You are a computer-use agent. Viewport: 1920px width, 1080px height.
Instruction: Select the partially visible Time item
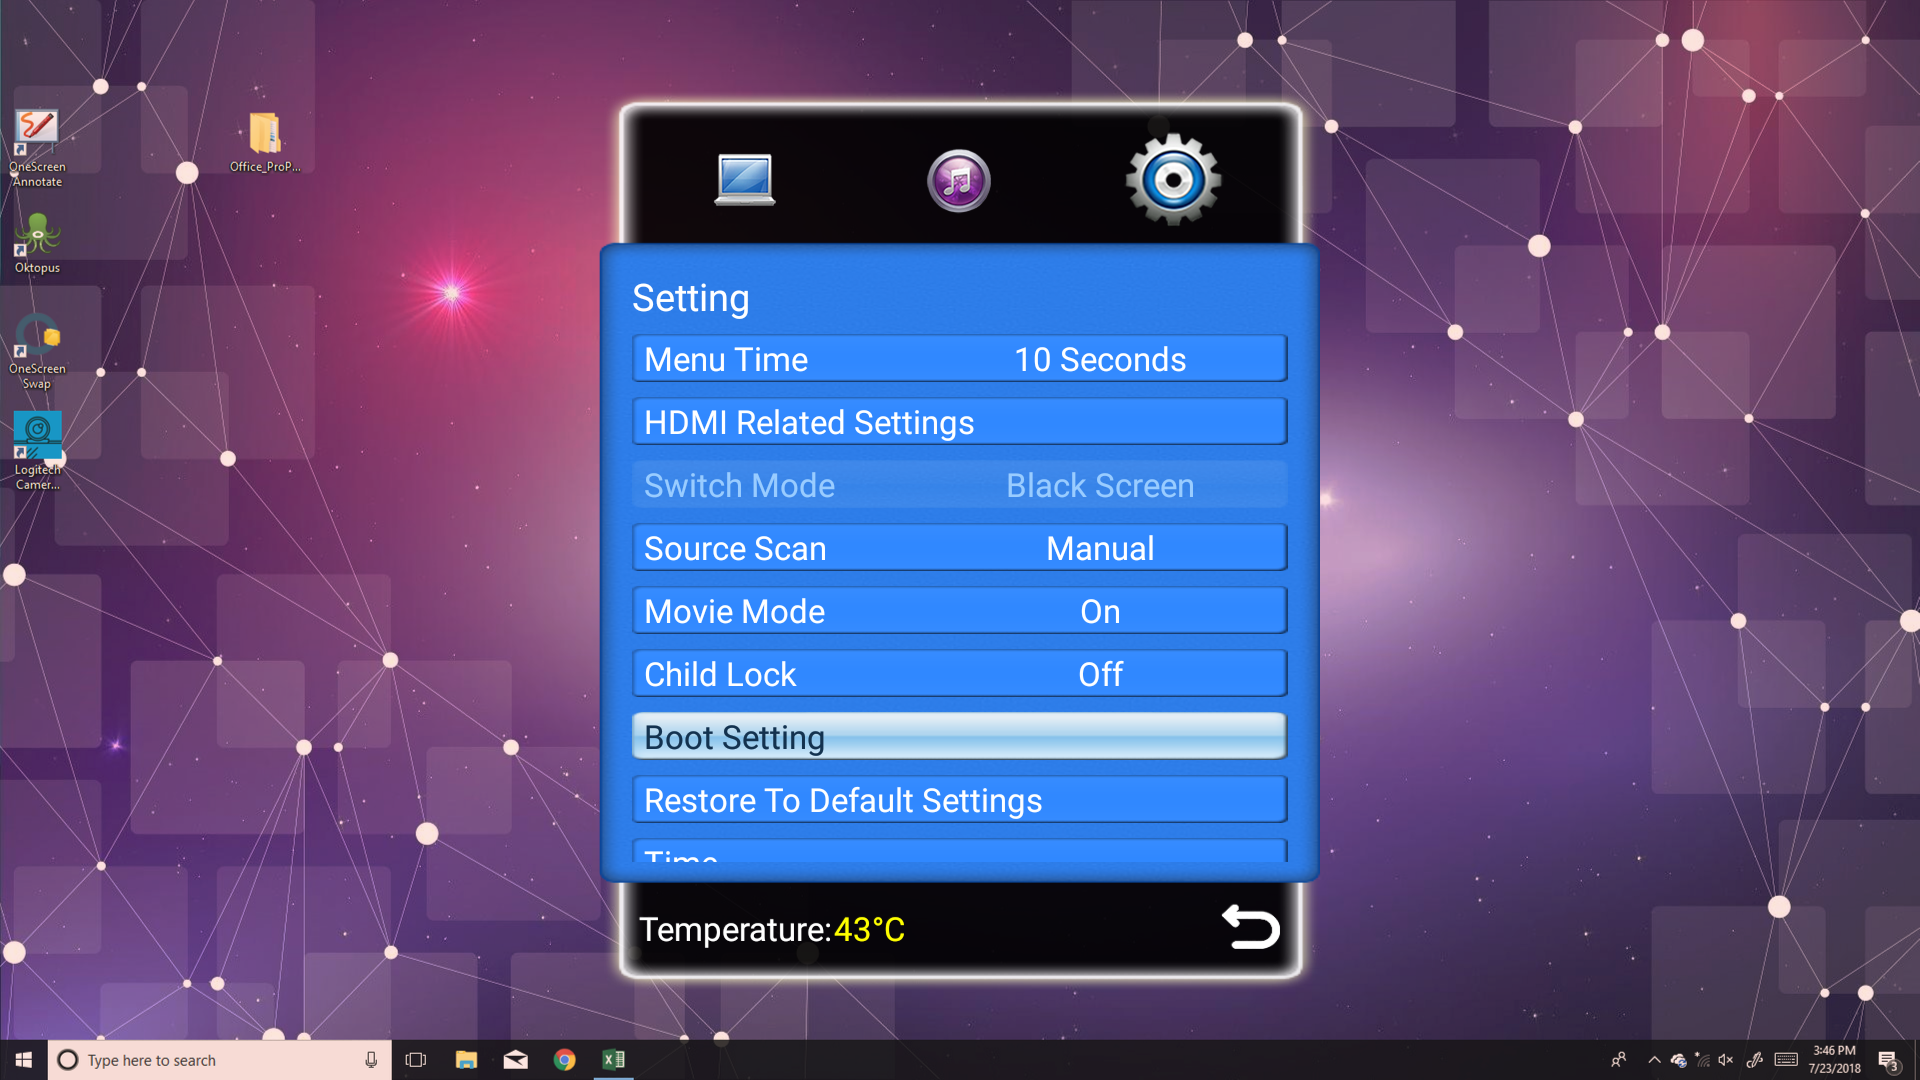[x=959, y=852]
